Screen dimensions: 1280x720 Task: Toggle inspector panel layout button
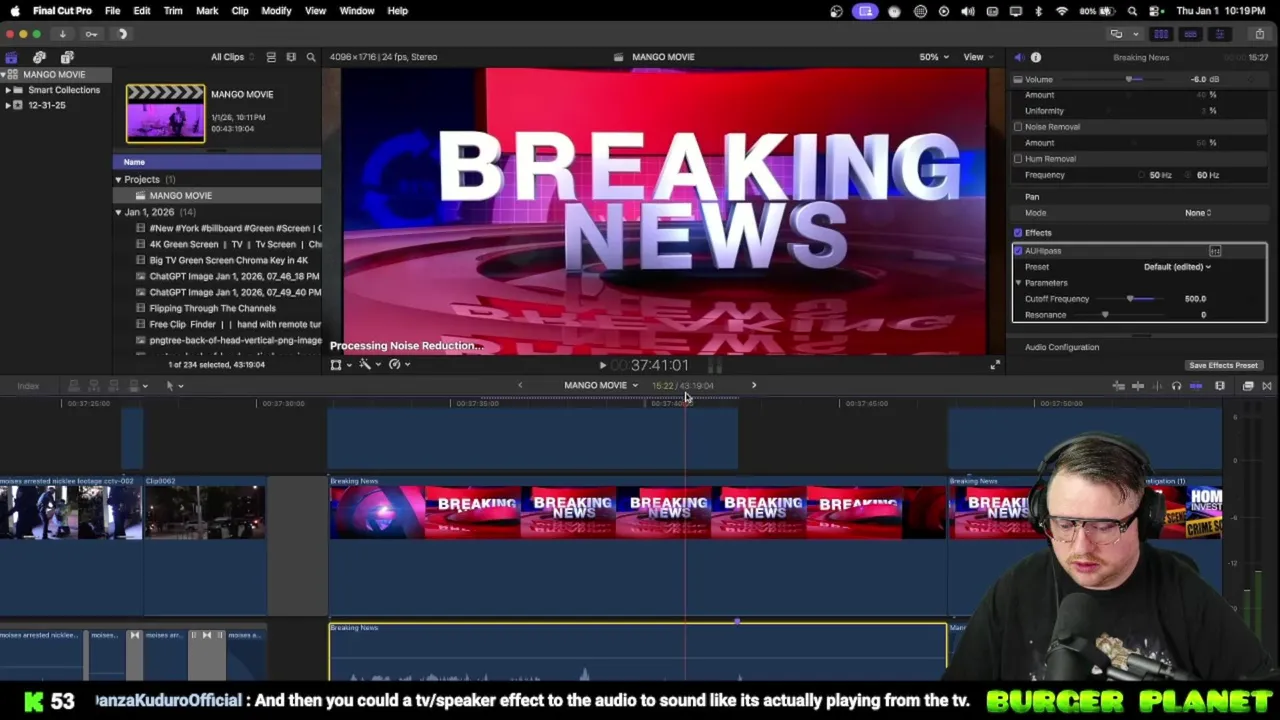1219,34
